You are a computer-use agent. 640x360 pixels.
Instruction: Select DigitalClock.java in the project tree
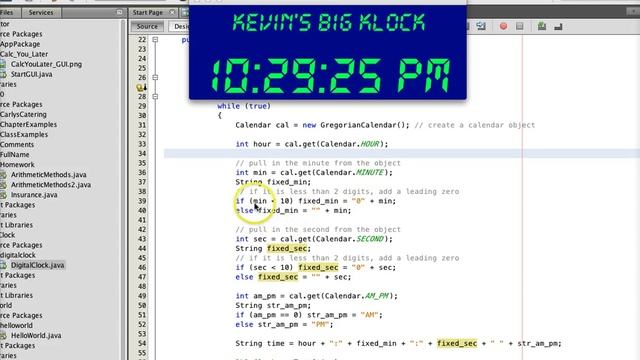38,265
